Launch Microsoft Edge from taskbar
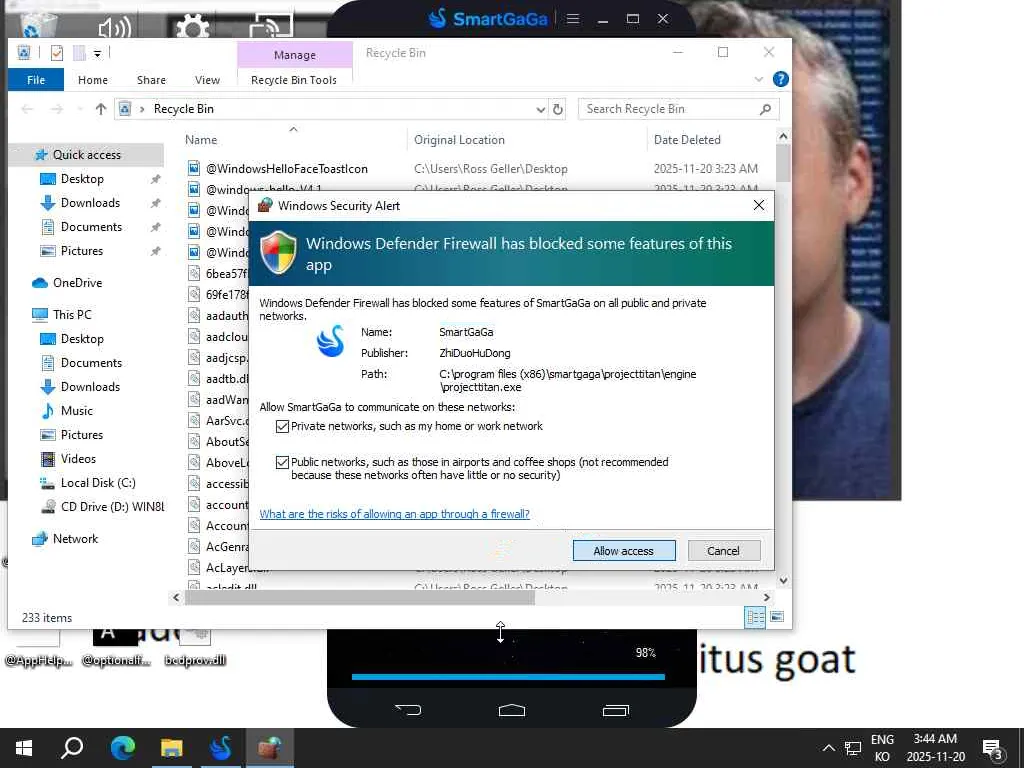1024x768 pixels. (x=122, y=748)
